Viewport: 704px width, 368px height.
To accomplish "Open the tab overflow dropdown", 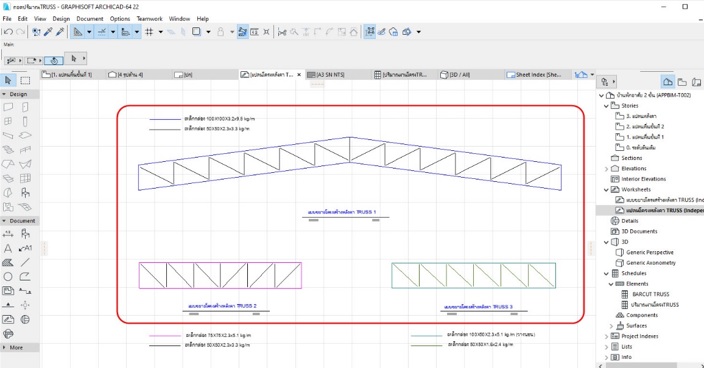I will click(x=592, y=74).
